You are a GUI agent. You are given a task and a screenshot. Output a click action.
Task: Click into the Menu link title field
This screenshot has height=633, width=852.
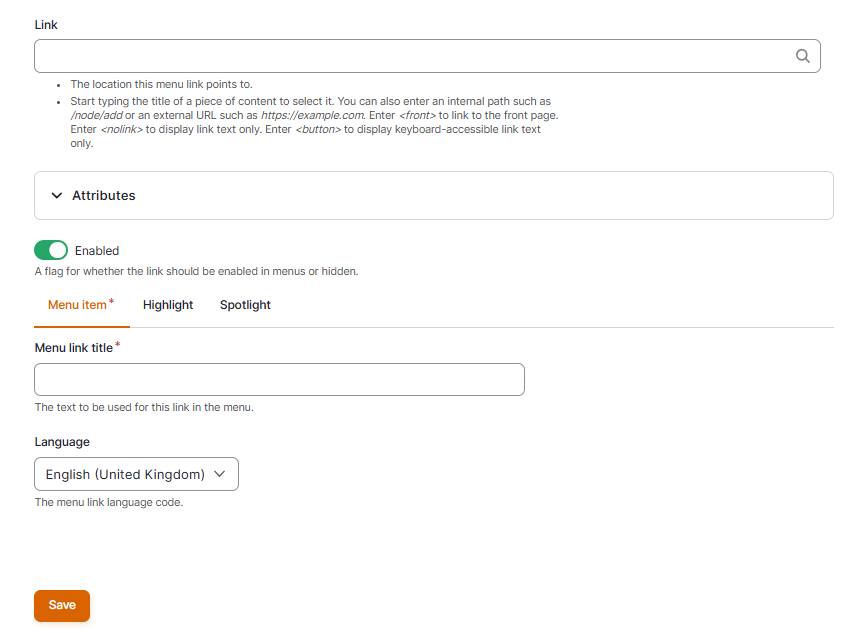coord(279,379)
